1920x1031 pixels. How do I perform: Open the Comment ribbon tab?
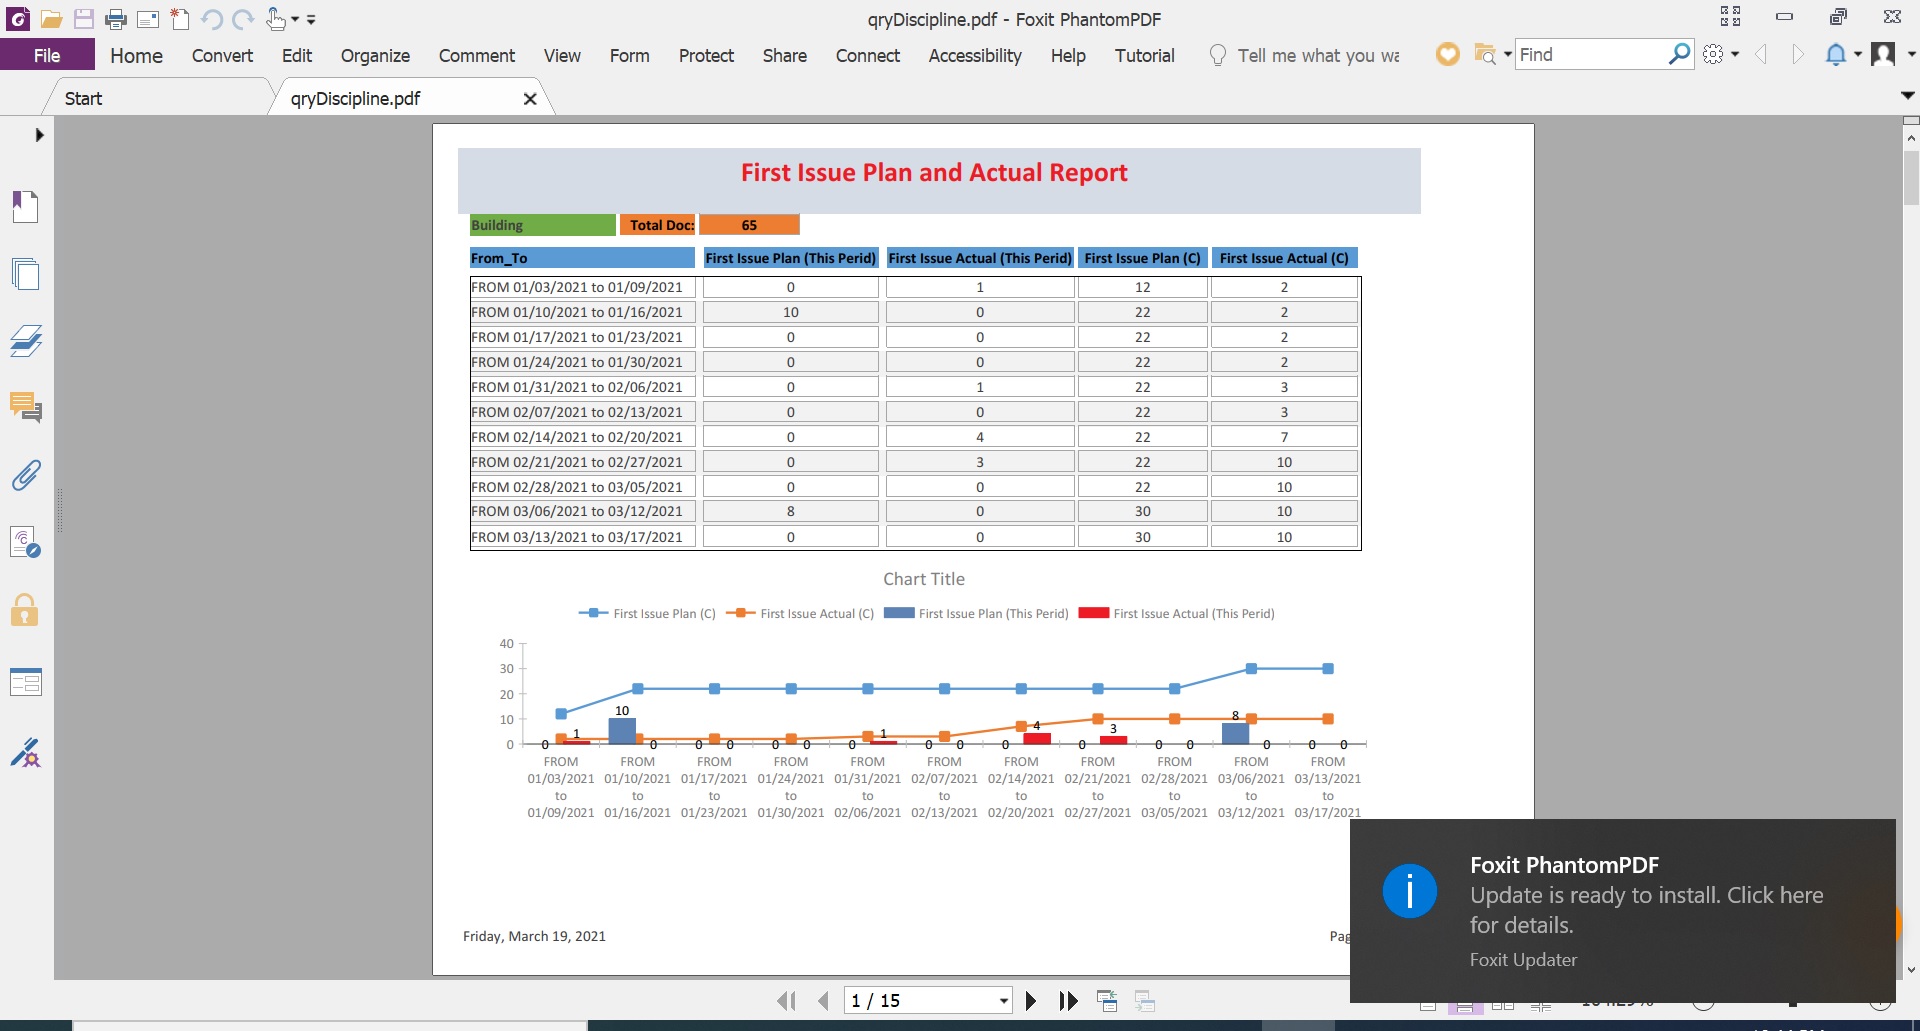(x=476, y=56)
